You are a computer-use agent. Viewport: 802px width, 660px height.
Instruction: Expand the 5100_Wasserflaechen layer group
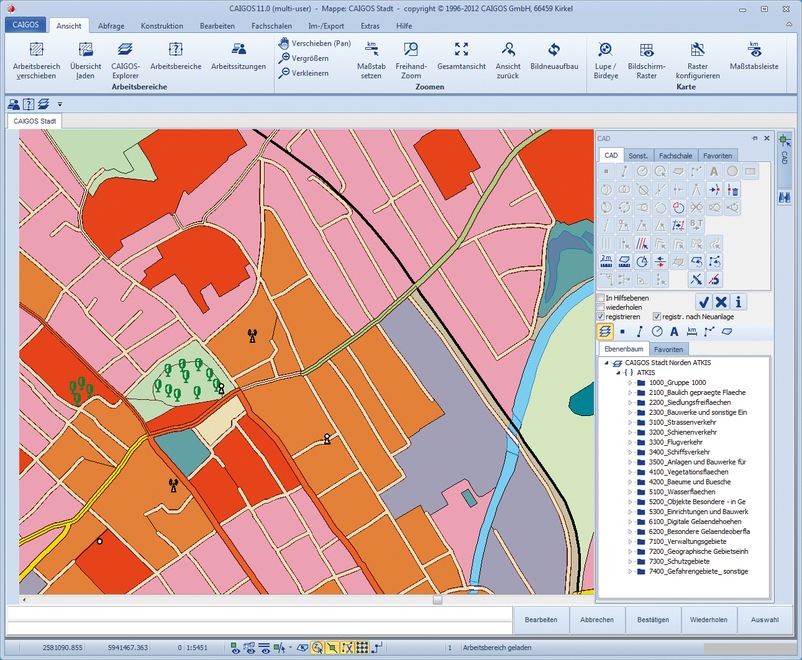630,492
